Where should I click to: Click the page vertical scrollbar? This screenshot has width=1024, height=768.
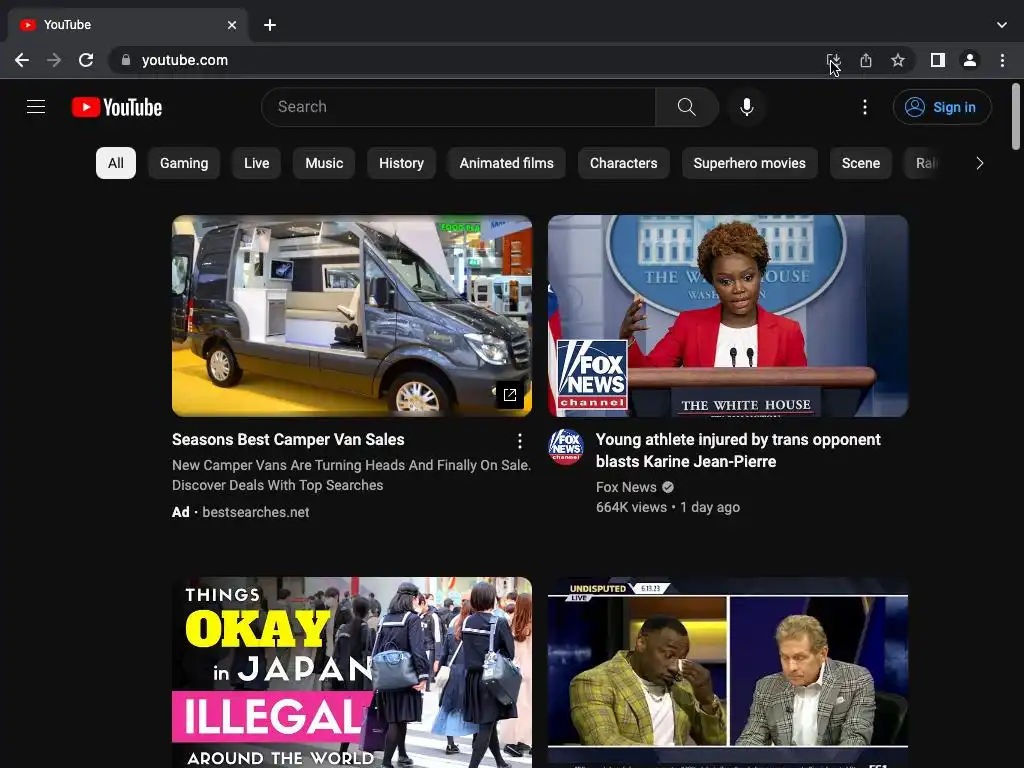[x=1016, y=116]
